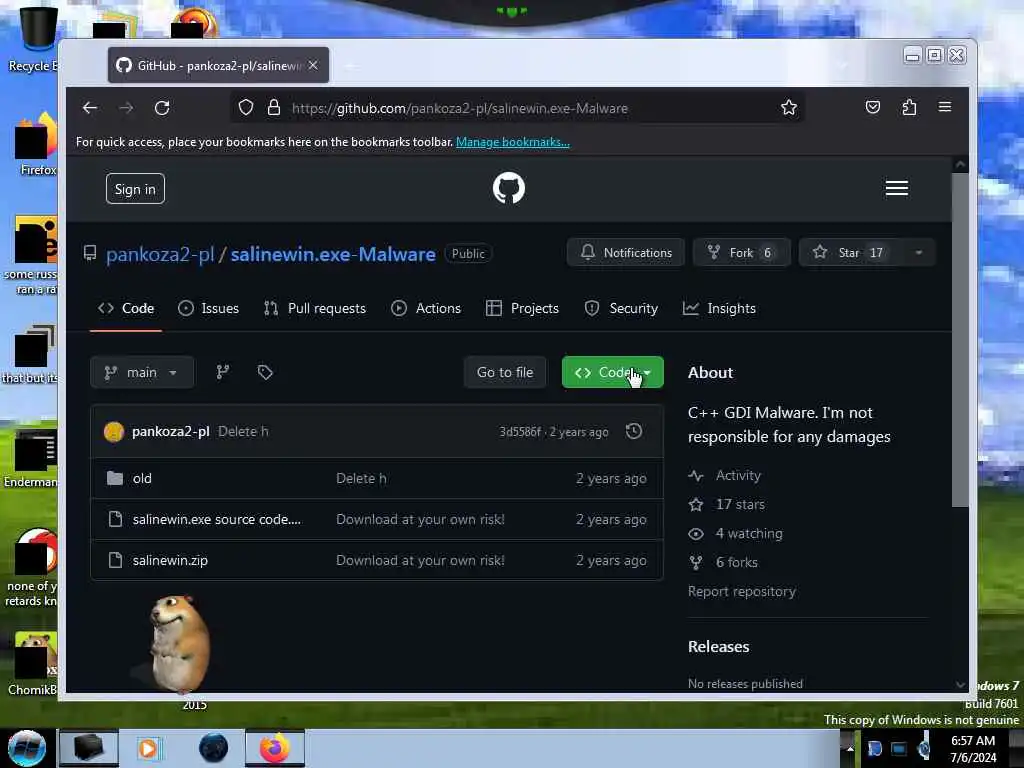
Task: Open the pankoza2-pl commit author link
Action: (170, 431)
